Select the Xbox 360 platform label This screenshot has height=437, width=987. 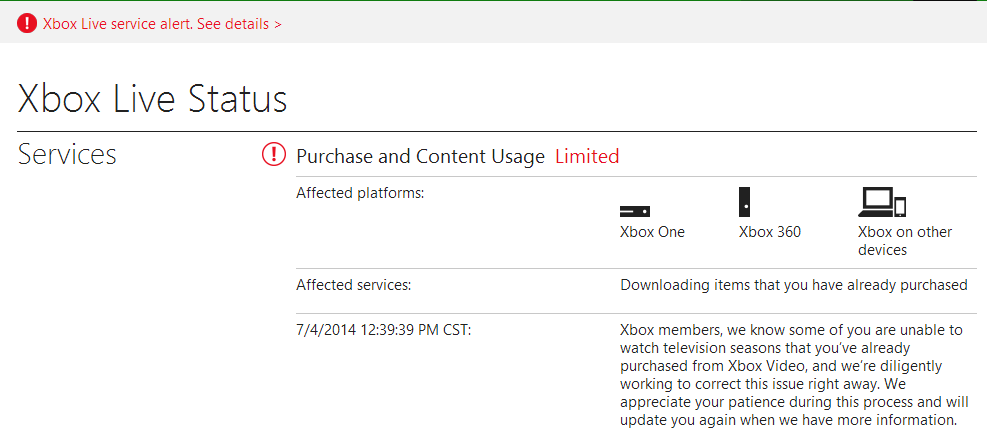click(x=769, y=232)
